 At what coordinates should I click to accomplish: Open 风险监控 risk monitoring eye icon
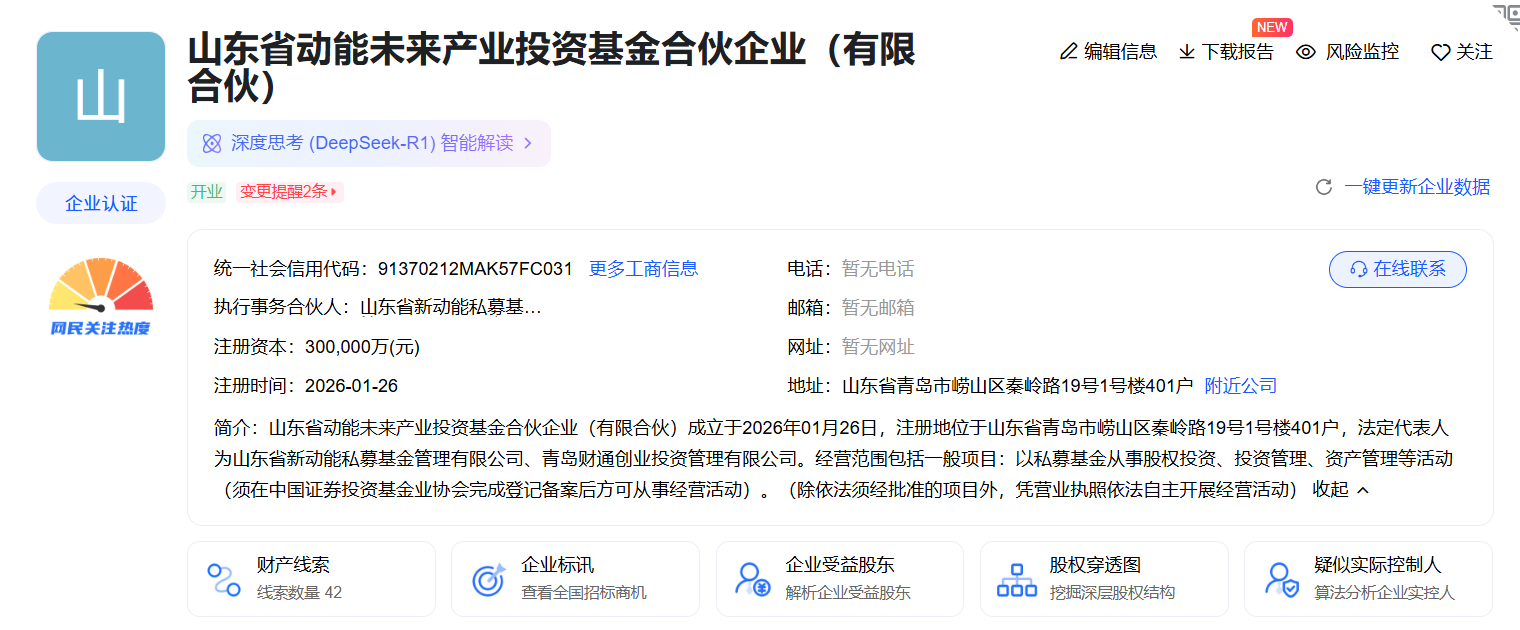1305,52
